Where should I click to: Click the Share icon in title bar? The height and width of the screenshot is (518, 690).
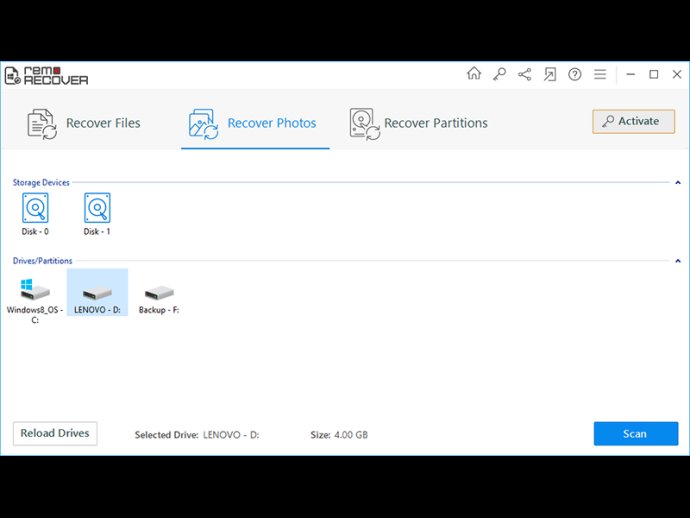(525, 74)
